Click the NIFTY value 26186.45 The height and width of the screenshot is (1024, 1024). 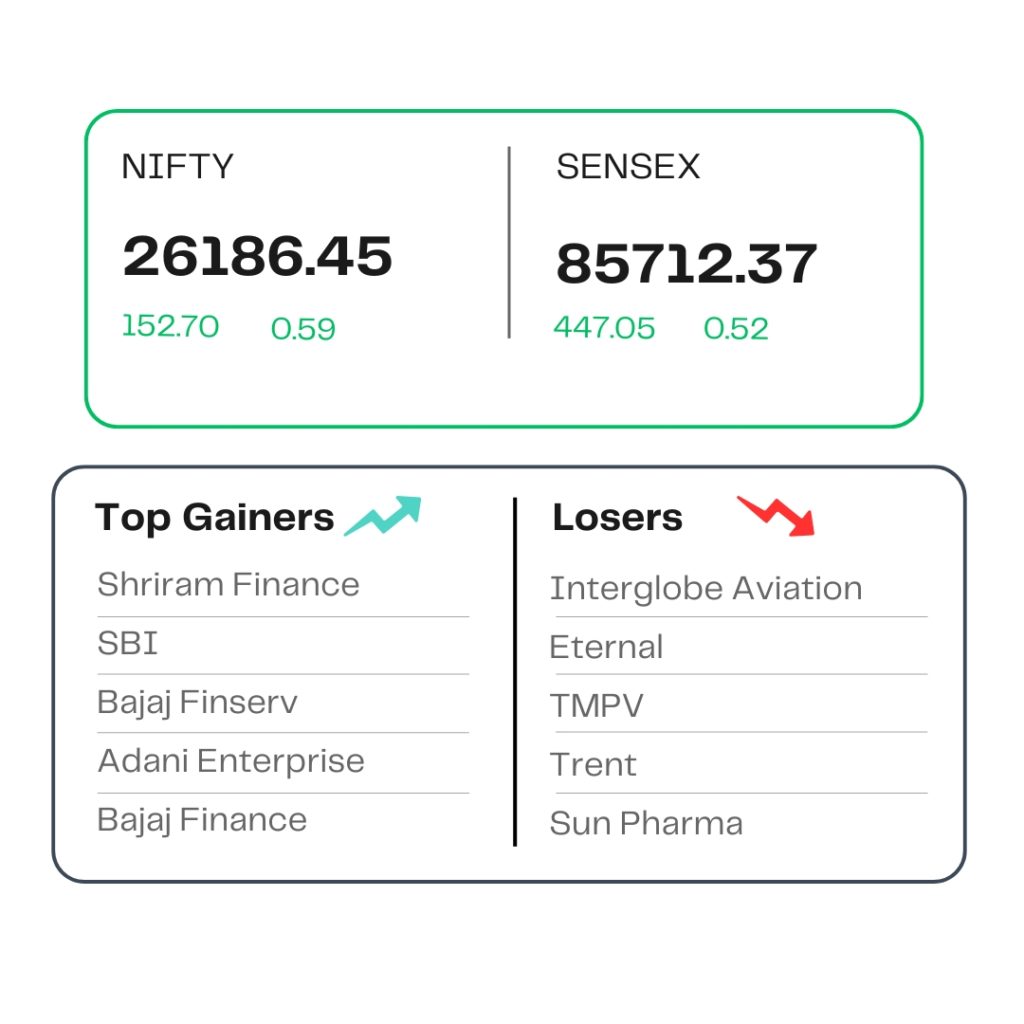257,256
